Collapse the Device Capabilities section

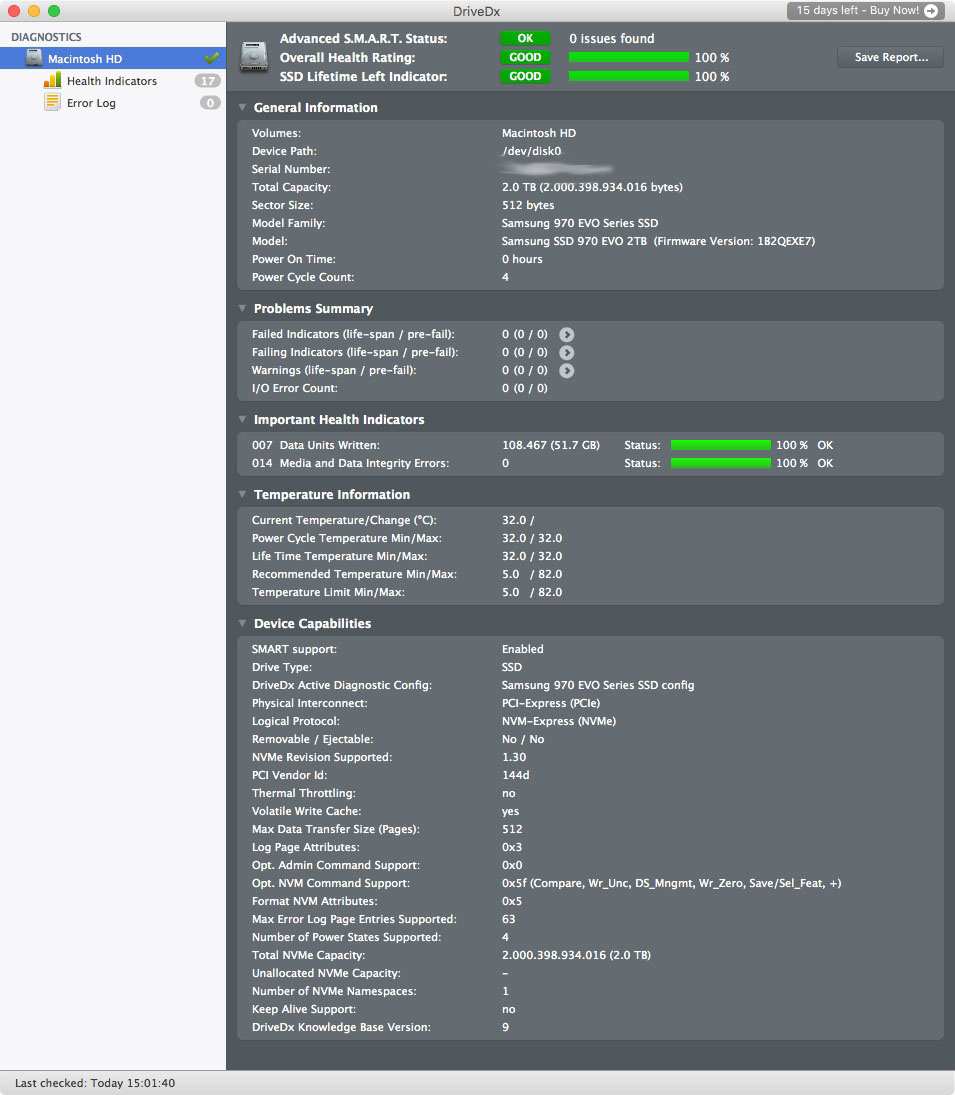point(242,624)
